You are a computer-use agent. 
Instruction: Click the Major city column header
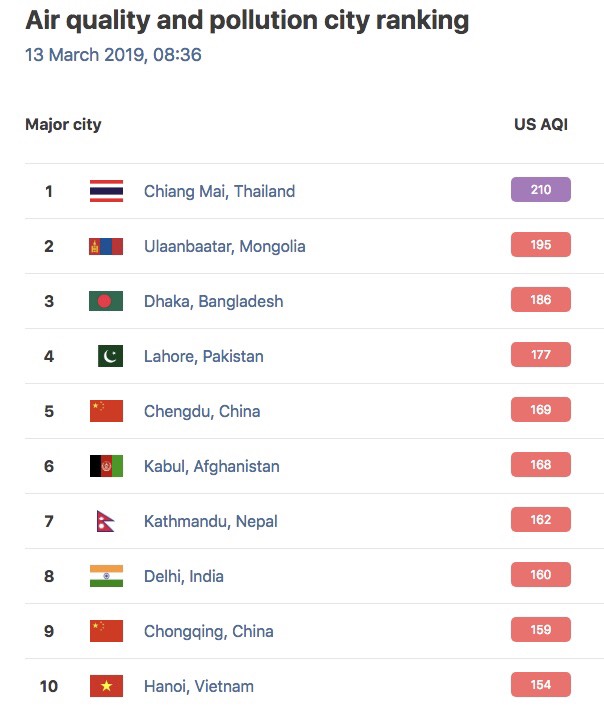63,125
